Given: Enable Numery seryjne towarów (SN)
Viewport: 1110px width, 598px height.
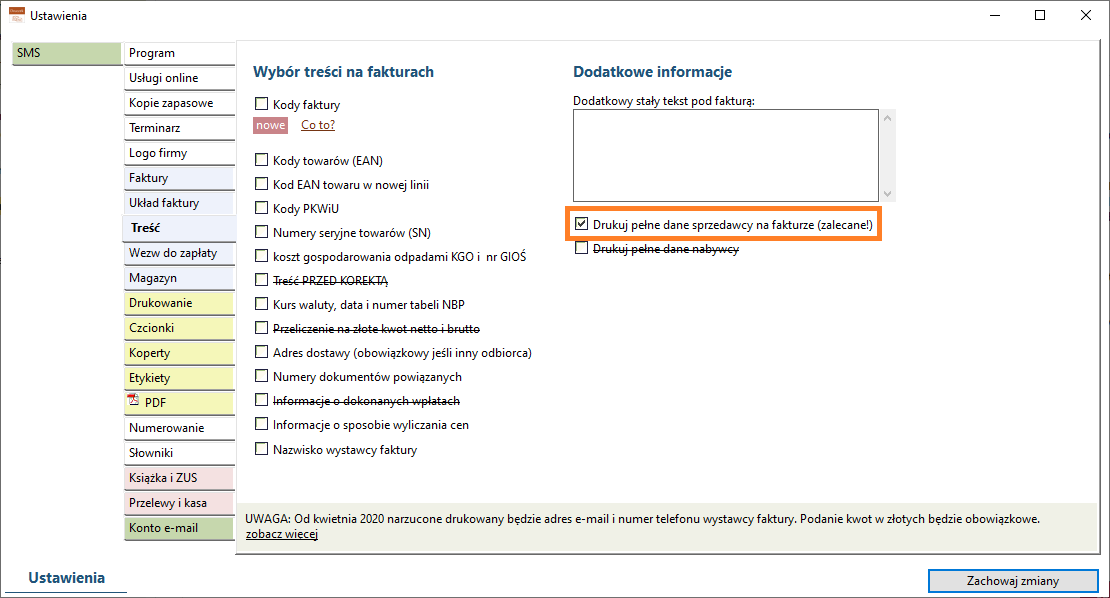Looking at the screenshot, I should coord(261,232).
